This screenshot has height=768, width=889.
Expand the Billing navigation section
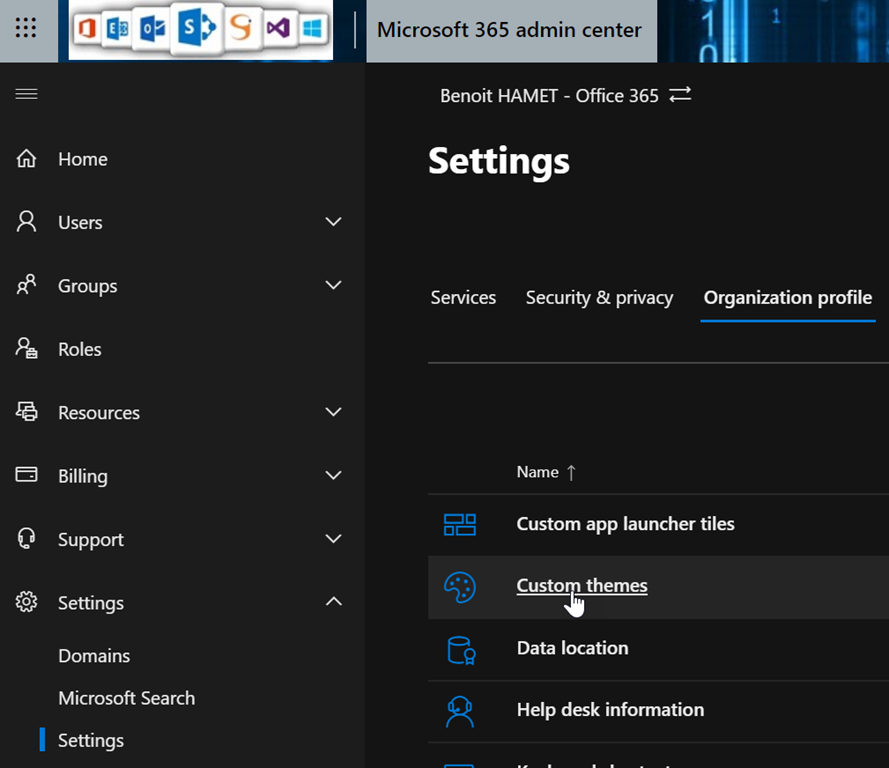coord(334,476)
